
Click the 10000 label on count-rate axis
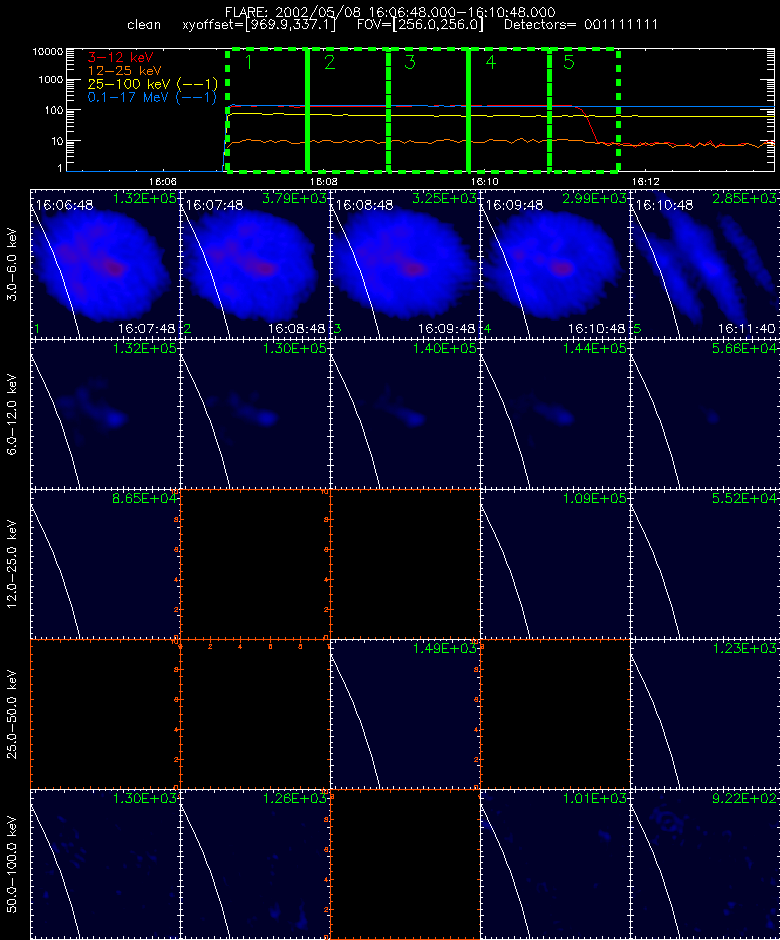point(48,52)
